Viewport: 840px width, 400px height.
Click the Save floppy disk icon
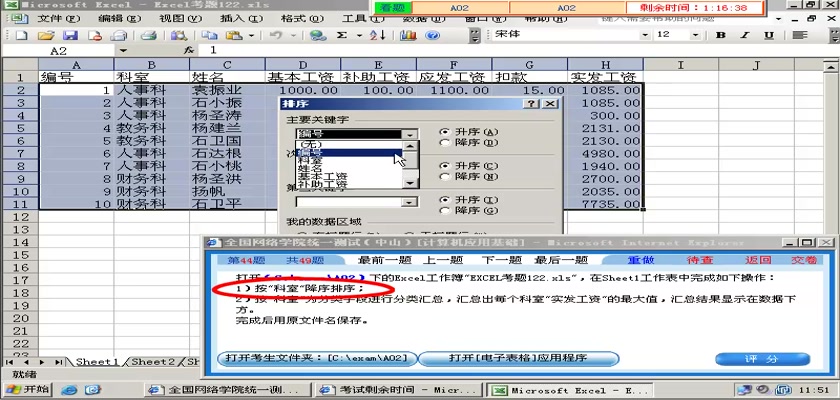pos(71,35)
